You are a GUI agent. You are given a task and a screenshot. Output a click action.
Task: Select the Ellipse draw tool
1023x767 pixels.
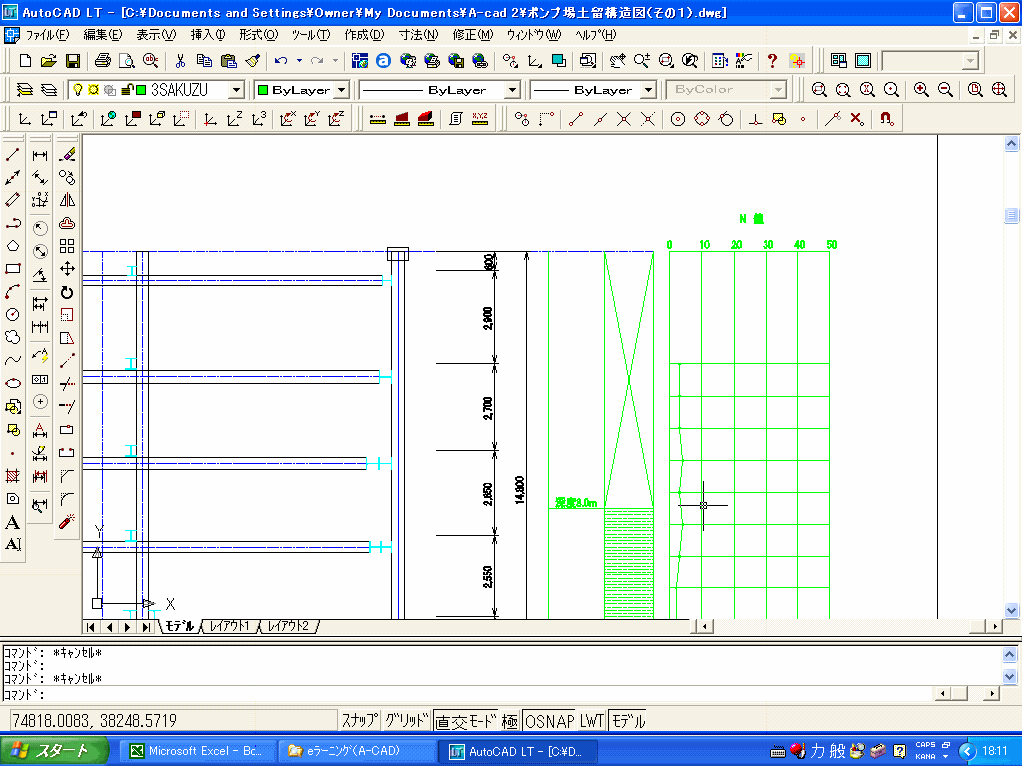(x=12, y=383)
